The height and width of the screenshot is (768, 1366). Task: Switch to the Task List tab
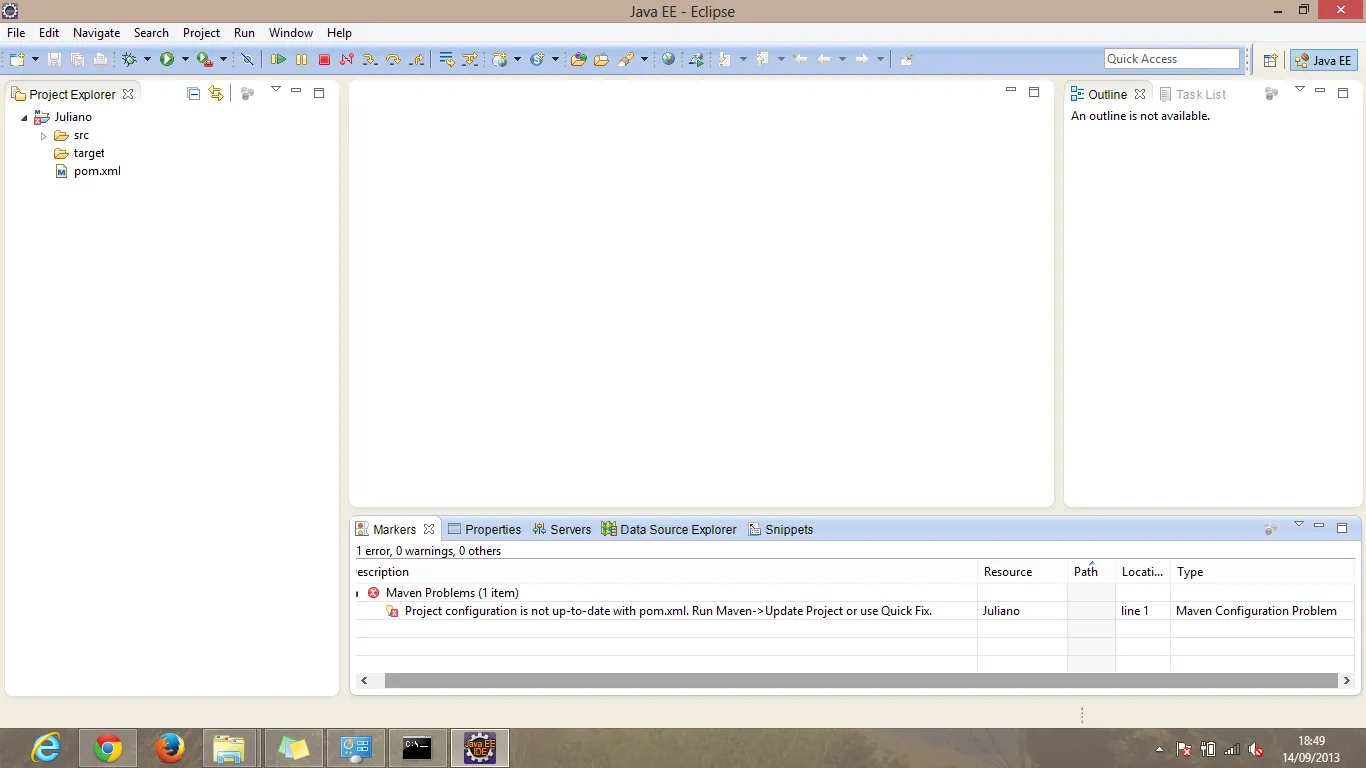click(1193, 94)
